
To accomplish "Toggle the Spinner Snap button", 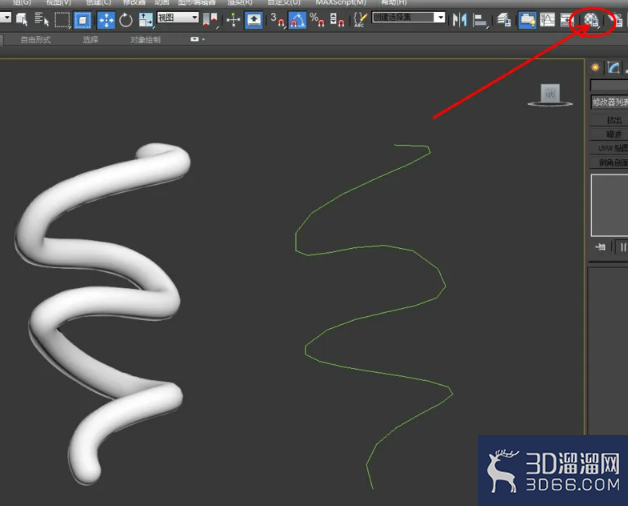I will point(337,20).
